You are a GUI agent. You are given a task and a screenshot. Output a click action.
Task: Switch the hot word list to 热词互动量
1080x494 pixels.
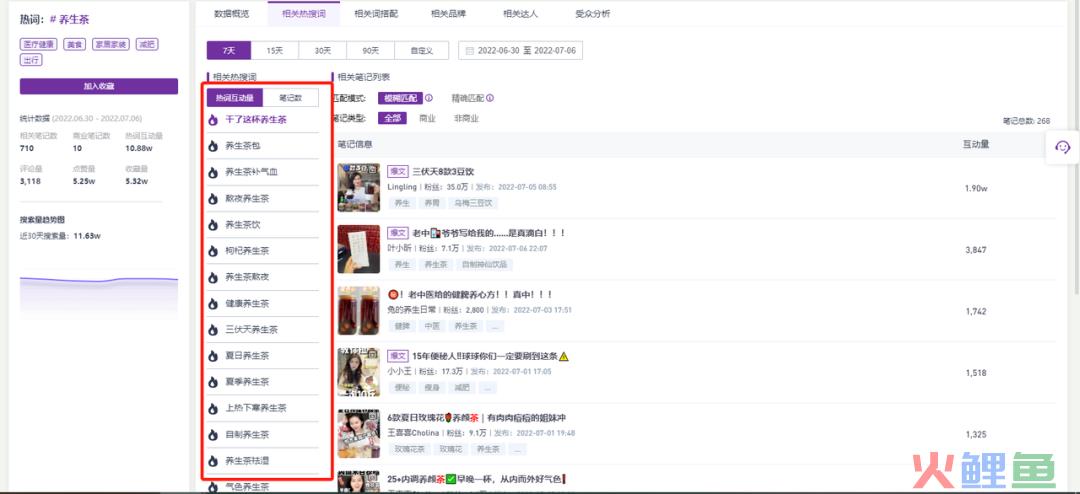click(x=234, y=98)
